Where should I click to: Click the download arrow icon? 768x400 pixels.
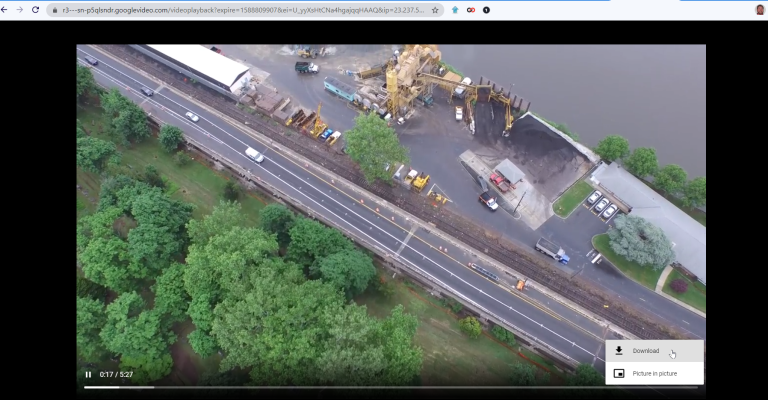click(x=619, y=351)
